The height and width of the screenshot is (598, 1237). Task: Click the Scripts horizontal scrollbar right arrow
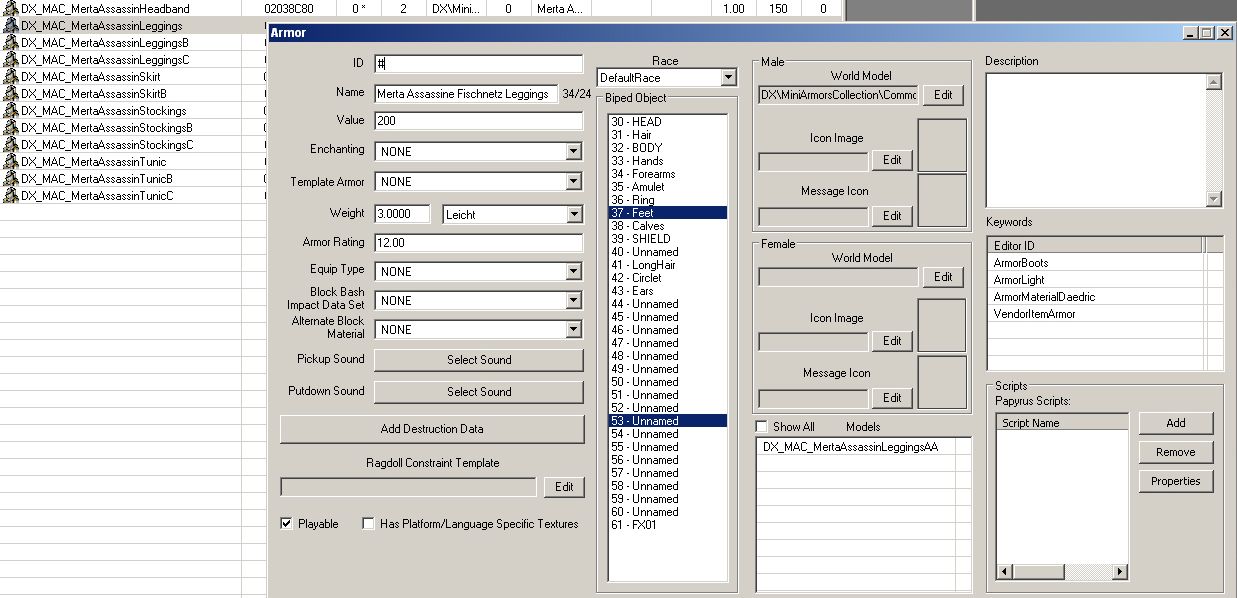1120,572
